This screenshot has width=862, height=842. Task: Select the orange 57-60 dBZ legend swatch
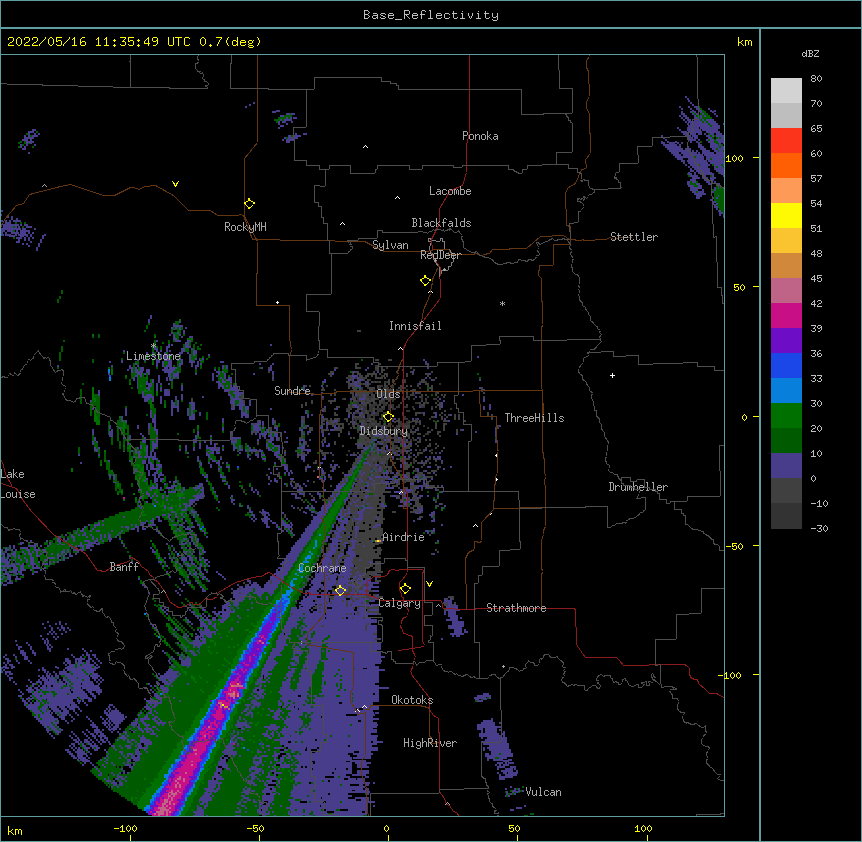(x=786, y=165)
